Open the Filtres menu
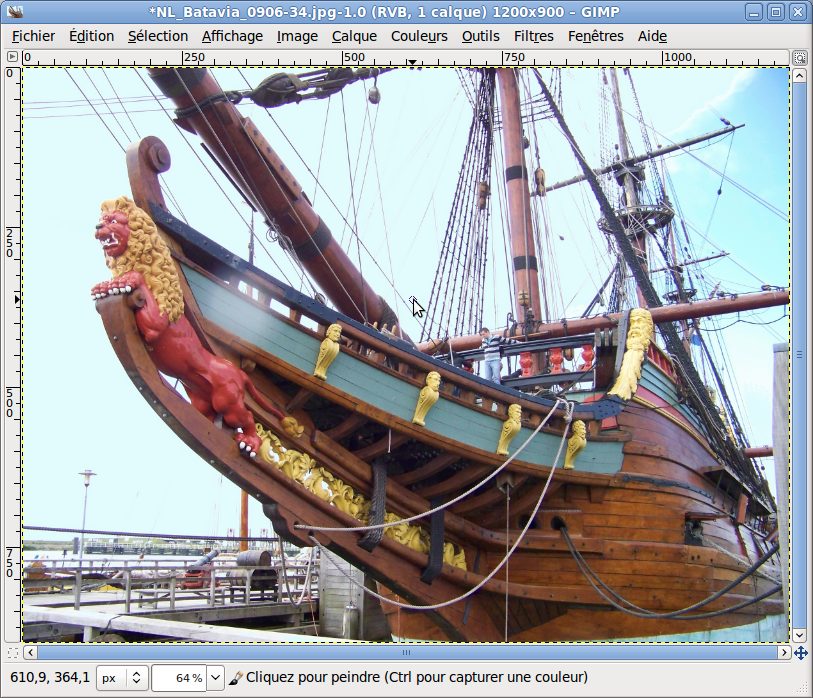 [534, 36]
